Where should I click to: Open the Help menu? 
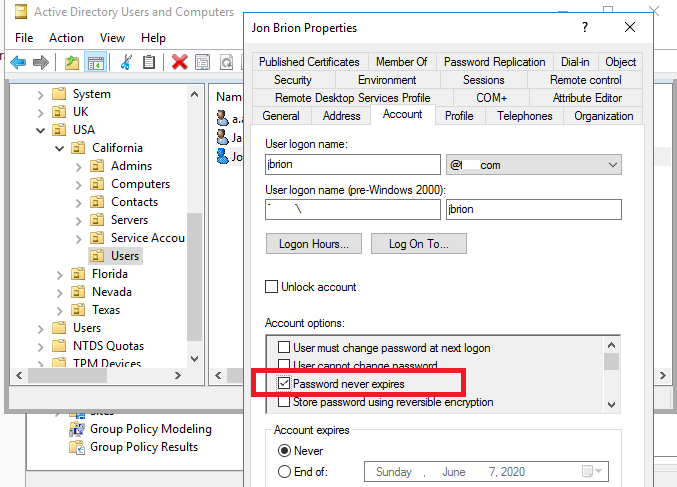pyautogui.click(x=153, y=38)
